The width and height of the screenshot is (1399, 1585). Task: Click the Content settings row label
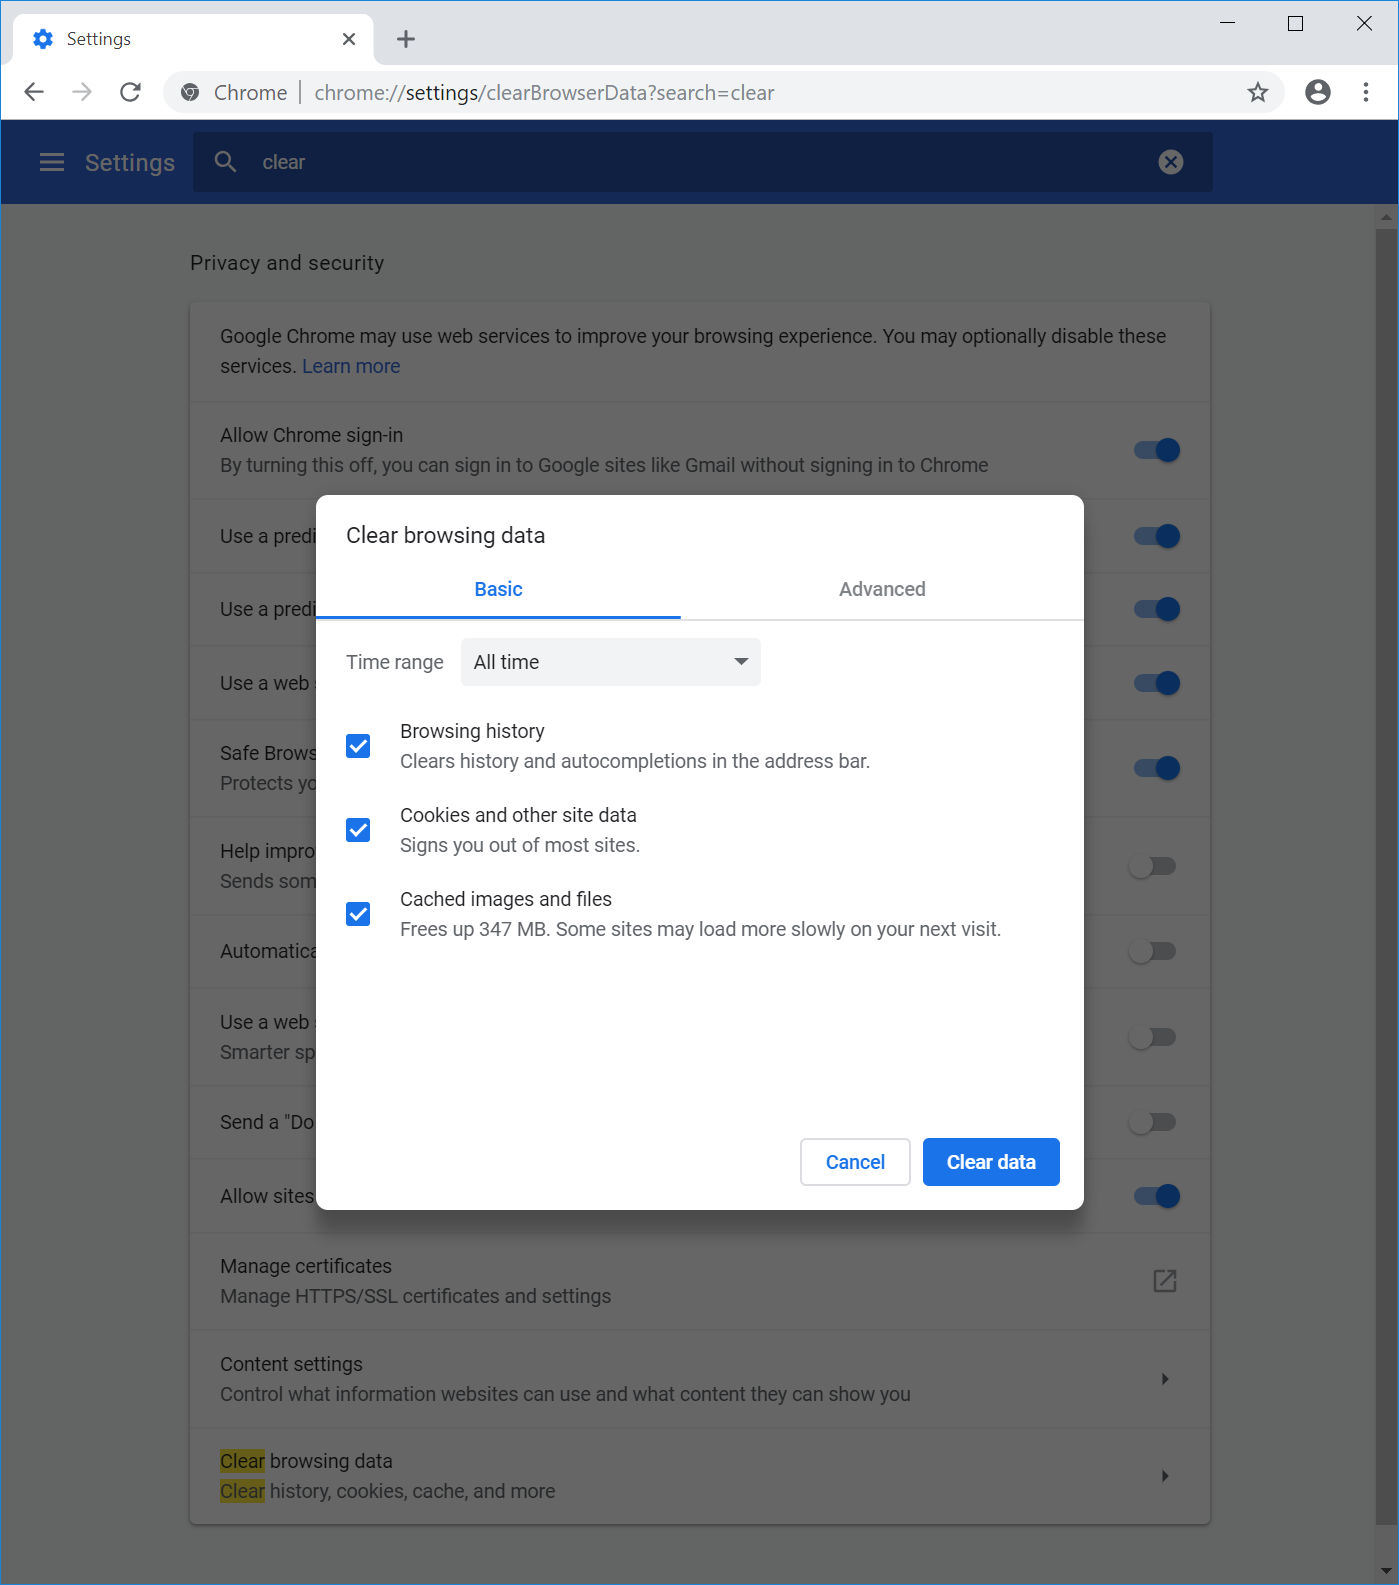[291, 1364]
